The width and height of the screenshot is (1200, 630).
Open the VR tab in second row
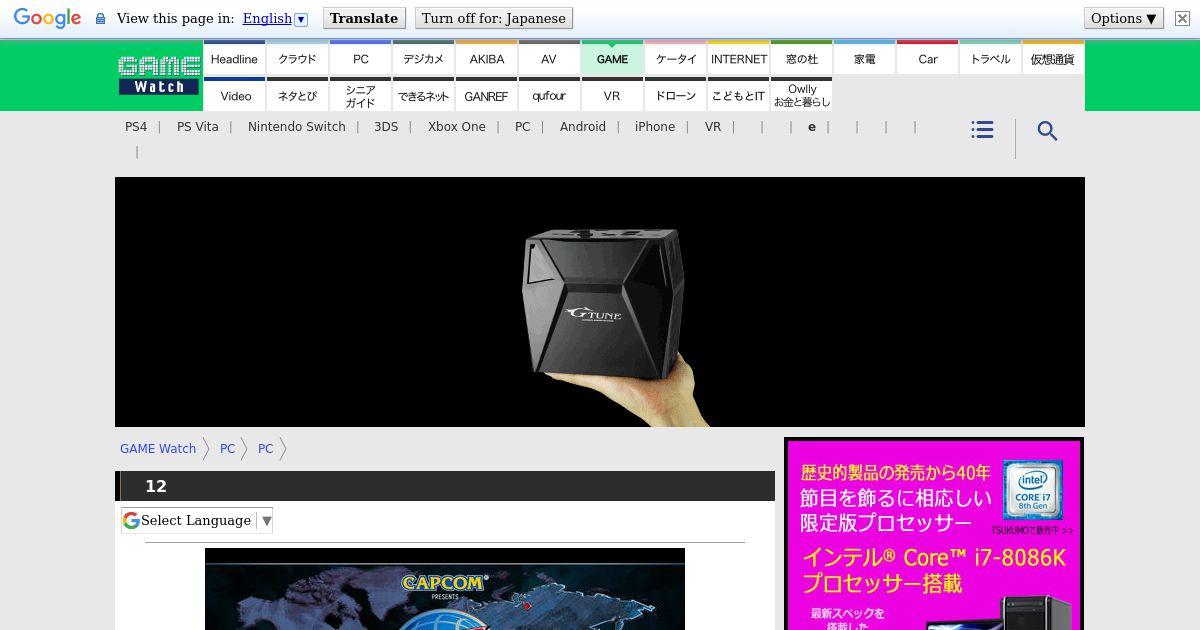pos(612,95)
